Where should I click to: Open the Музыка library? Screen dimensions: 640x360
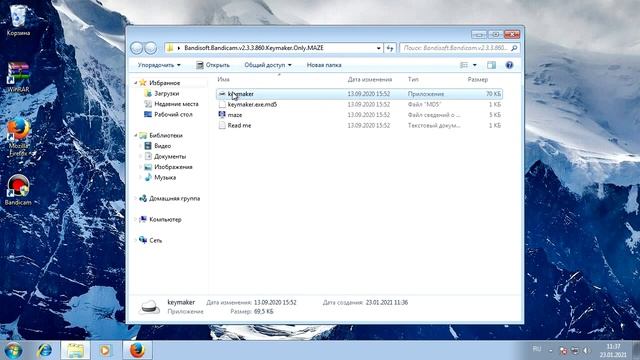coord(165,178)
